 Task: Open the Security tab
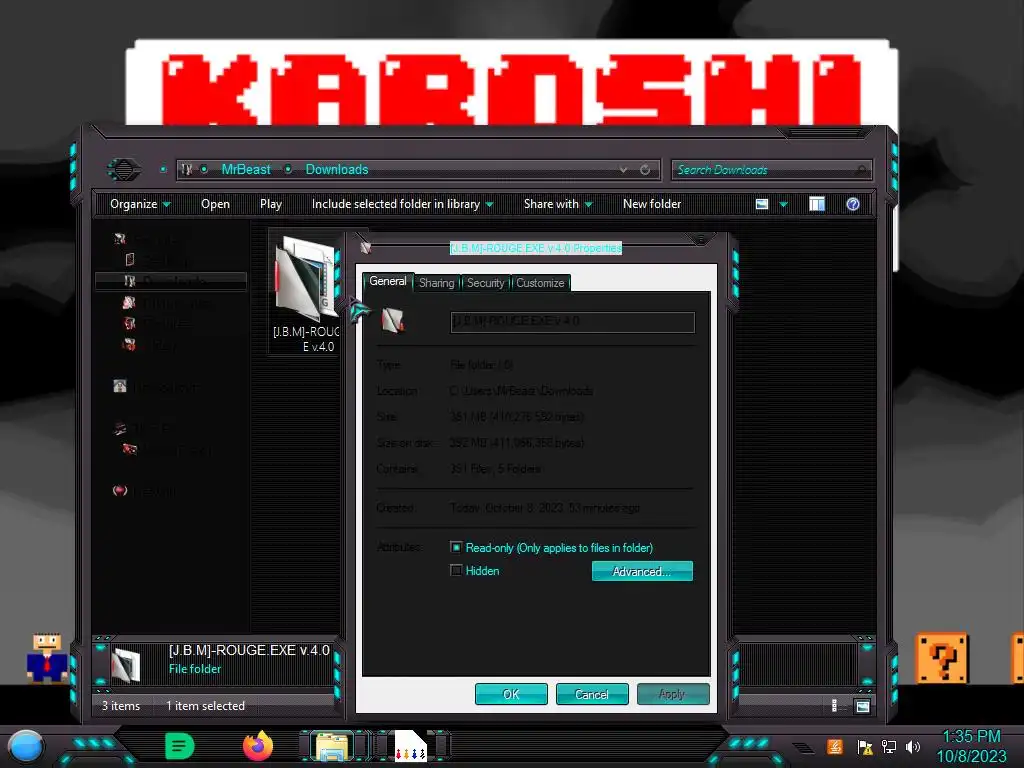(x=485, y=283)
